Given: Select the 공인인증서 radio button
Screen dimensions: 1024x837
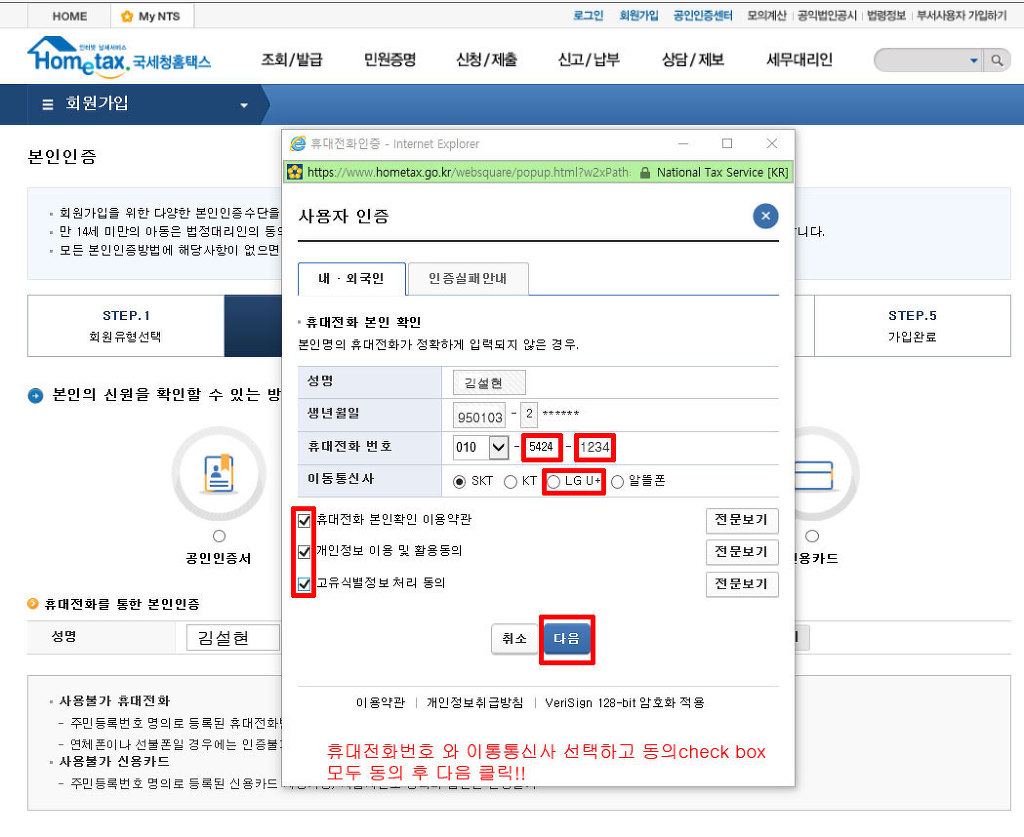Looking at the screenshot, I should click(219, 536).
